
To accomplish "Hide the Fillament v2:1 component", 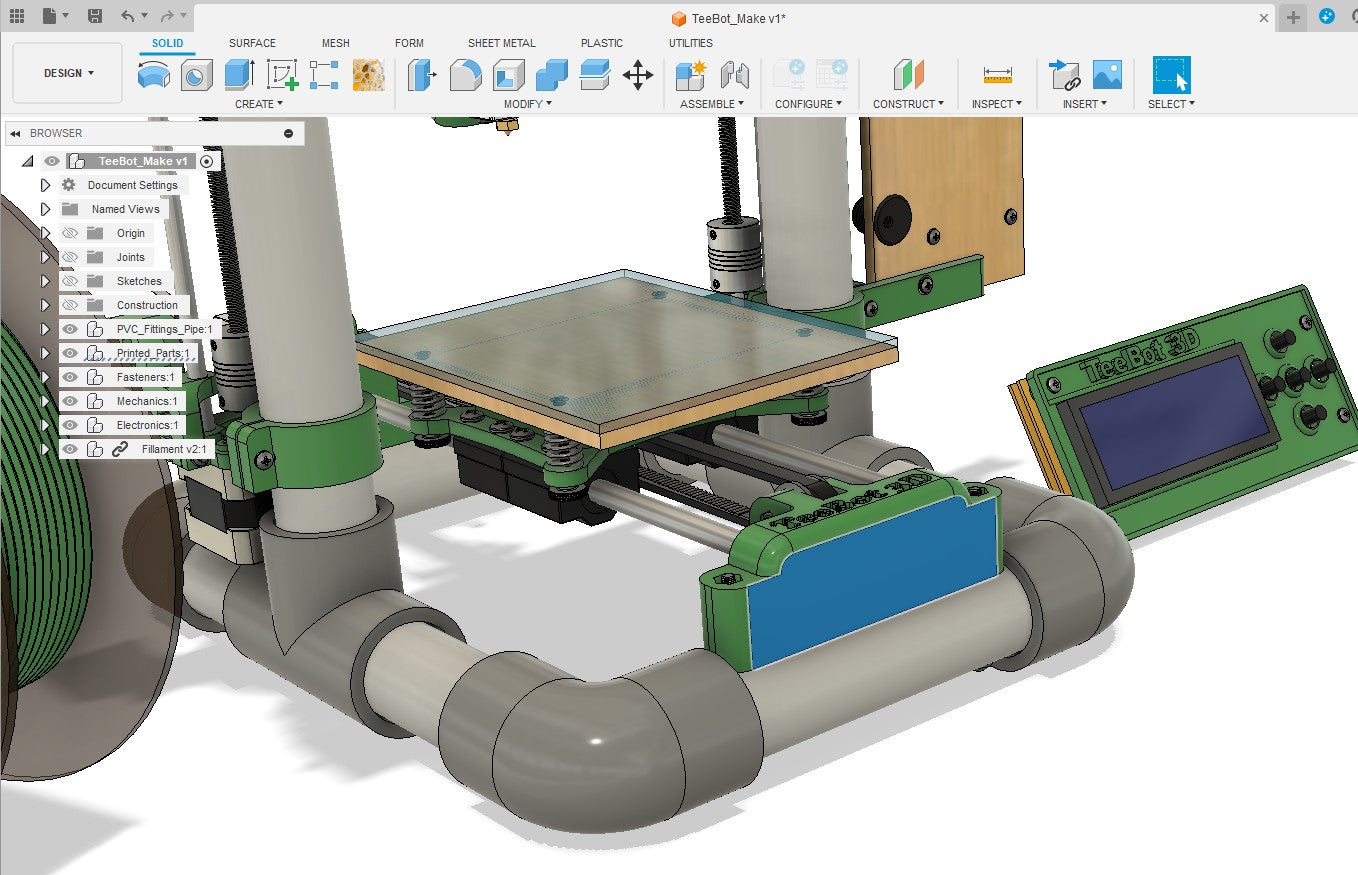I will click(x=70, y=449).
